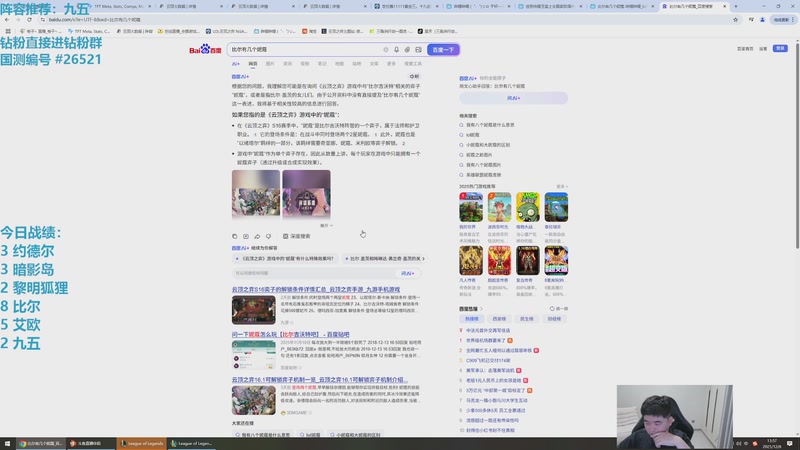
Task: Click the 小妮蔻和大妮蔻的区别 related search
Action: [x=488, y=145]
